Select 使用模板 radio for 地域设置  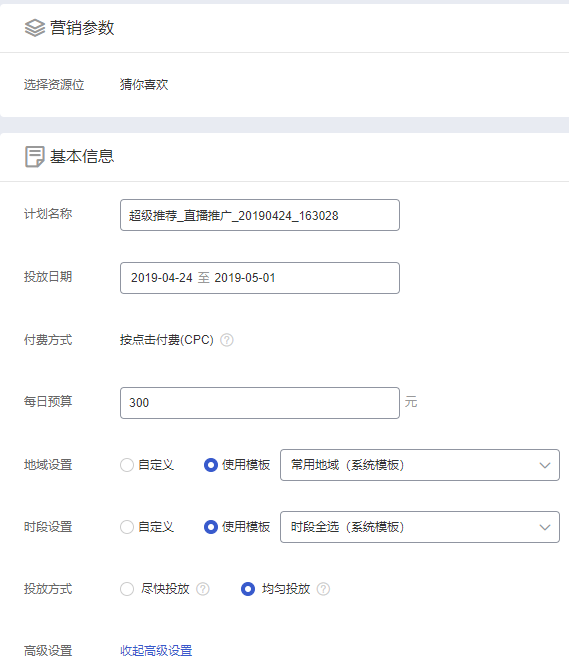[x=211, y=465]
